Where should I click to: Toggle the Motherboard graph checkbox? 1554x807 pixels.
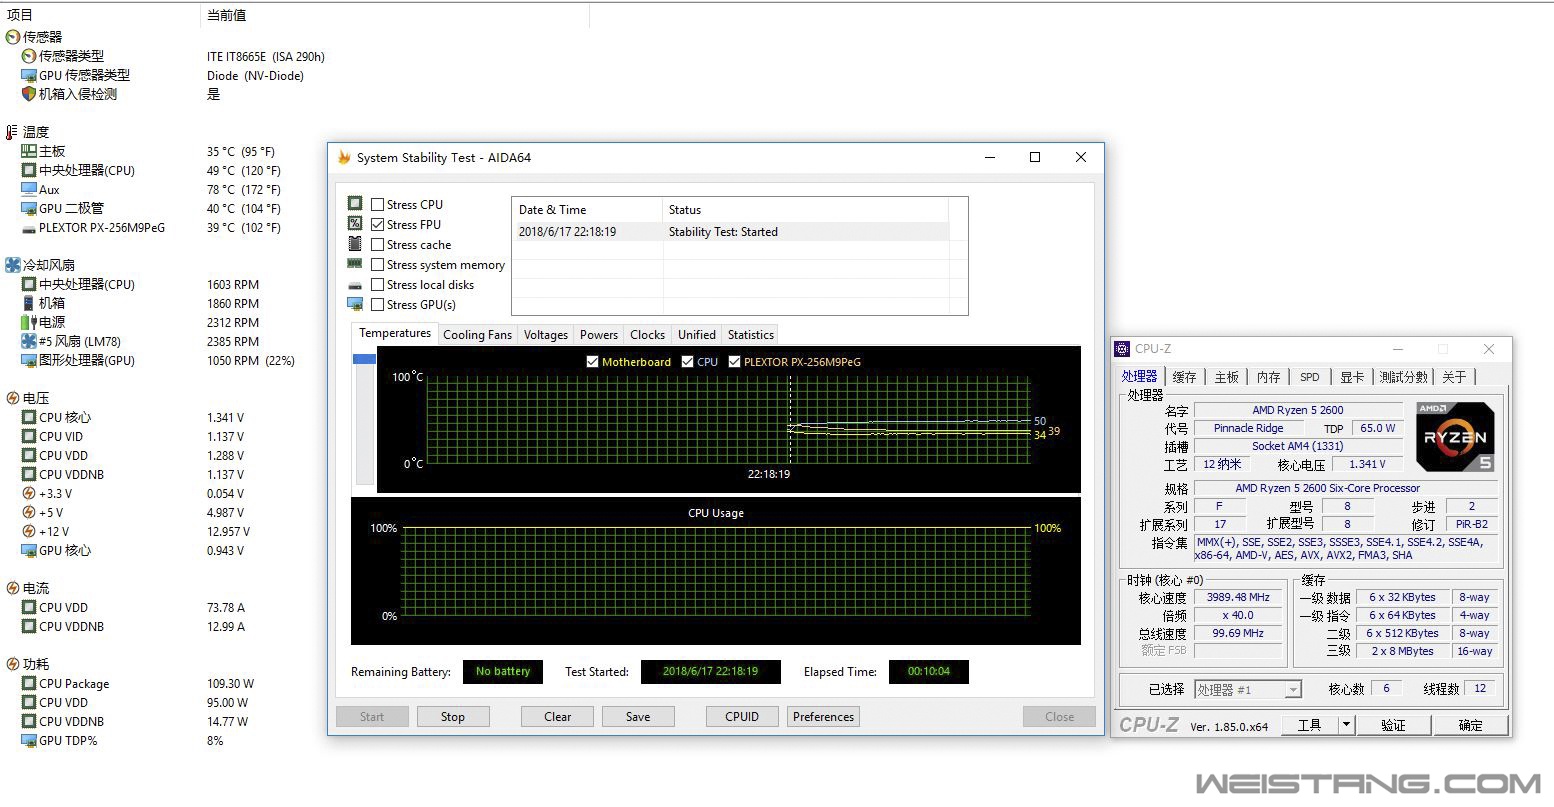tap(593, 362)
